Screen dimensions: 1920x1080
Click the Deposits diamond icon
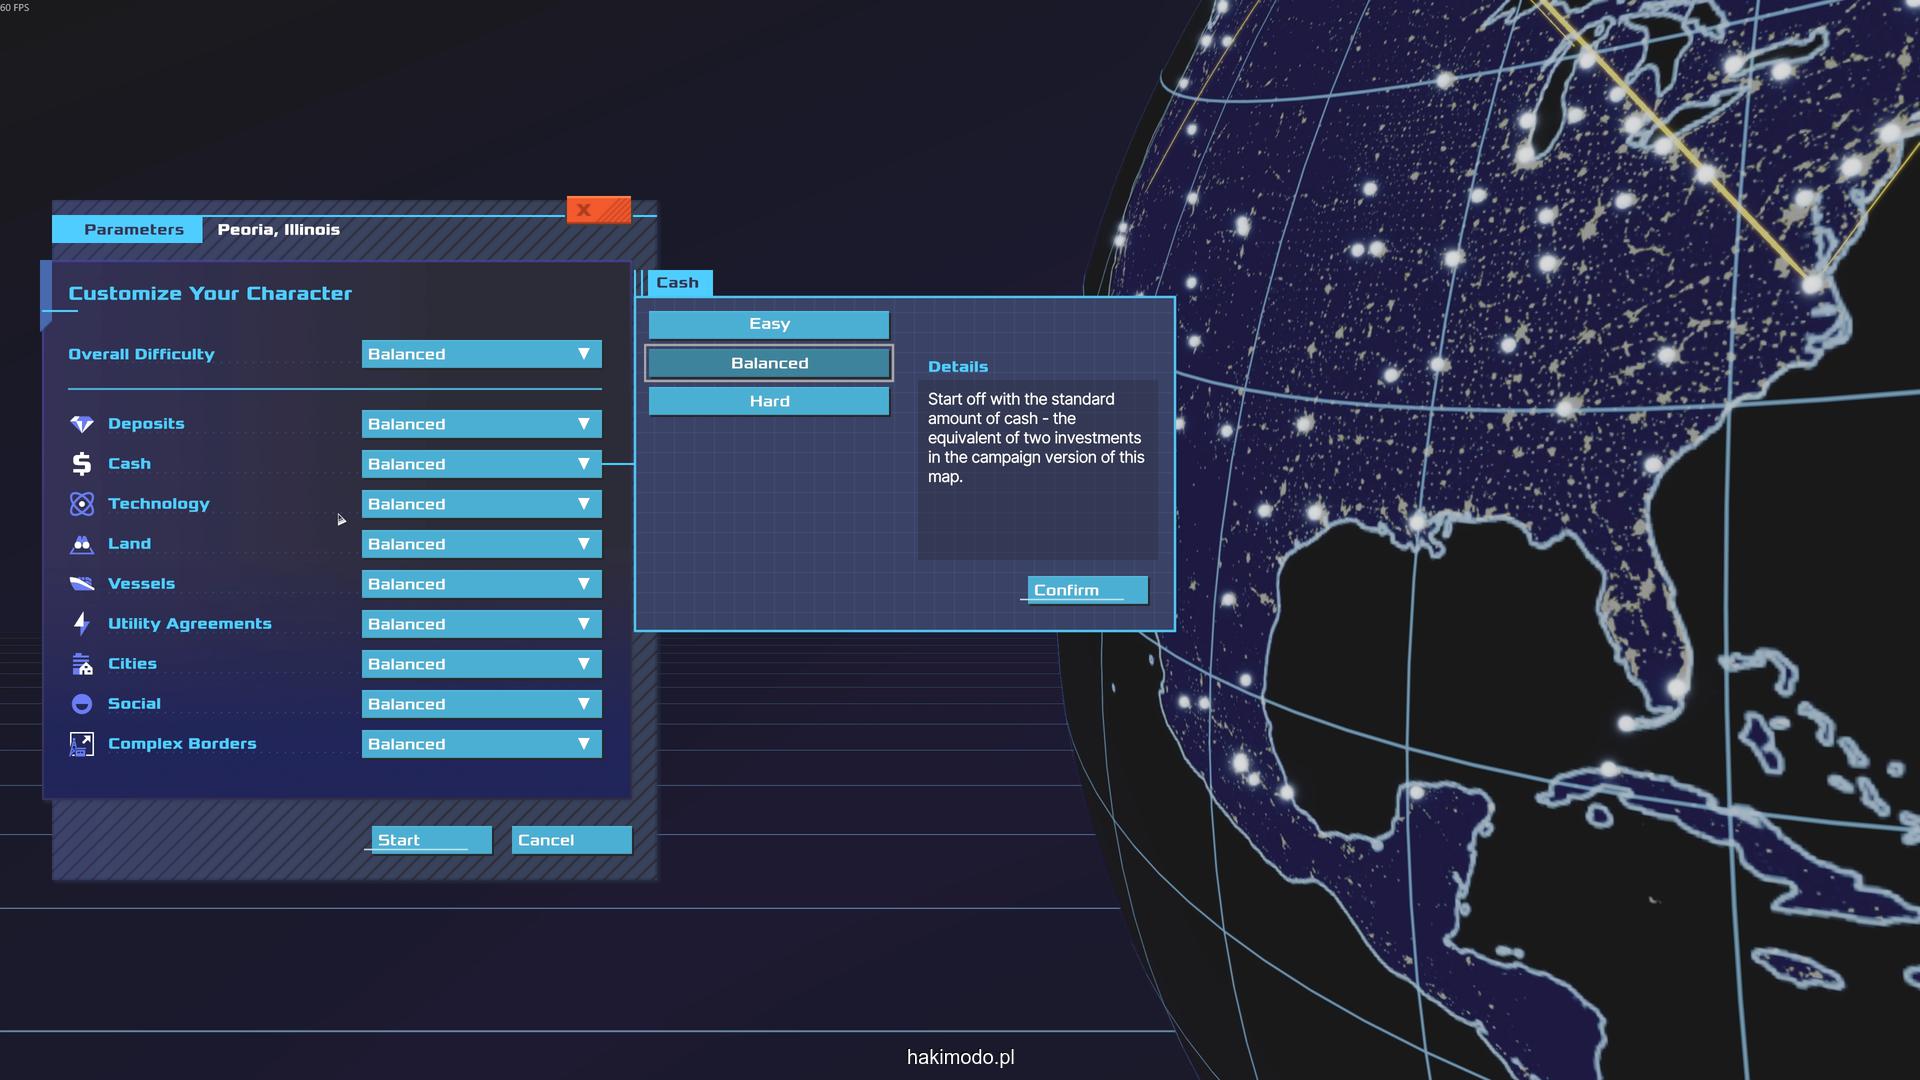click(82, 424)
